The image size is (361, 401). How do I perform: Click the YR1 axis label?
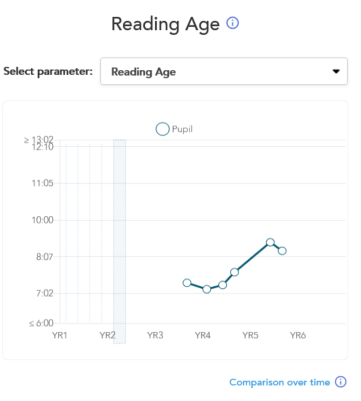60,335
